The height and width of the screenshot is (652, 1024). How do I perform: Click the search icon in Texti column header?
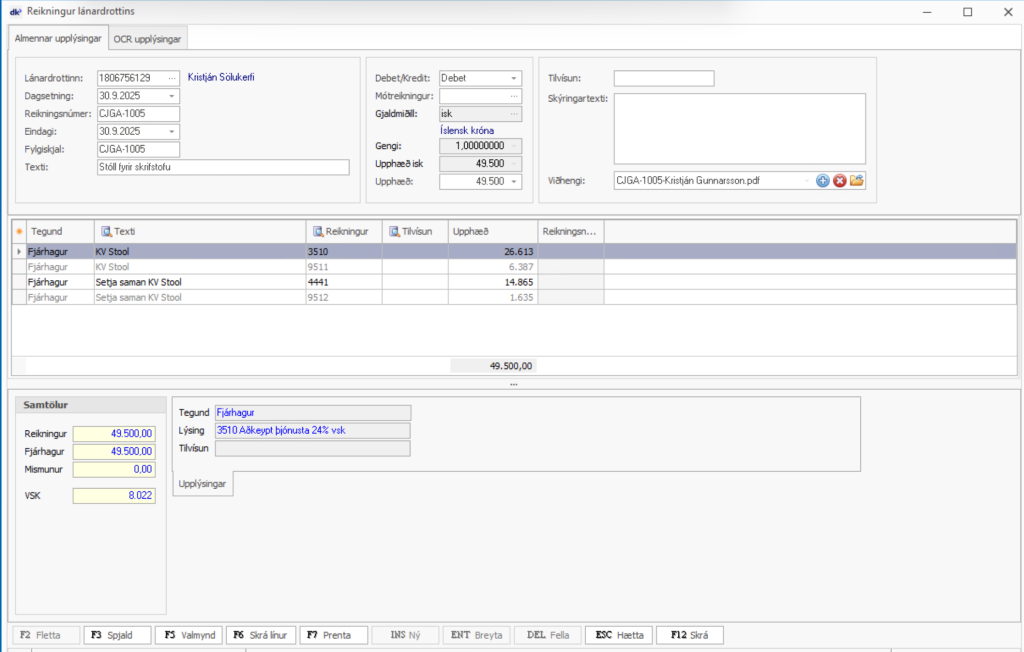pyautogui.click(x=106, y=231)
